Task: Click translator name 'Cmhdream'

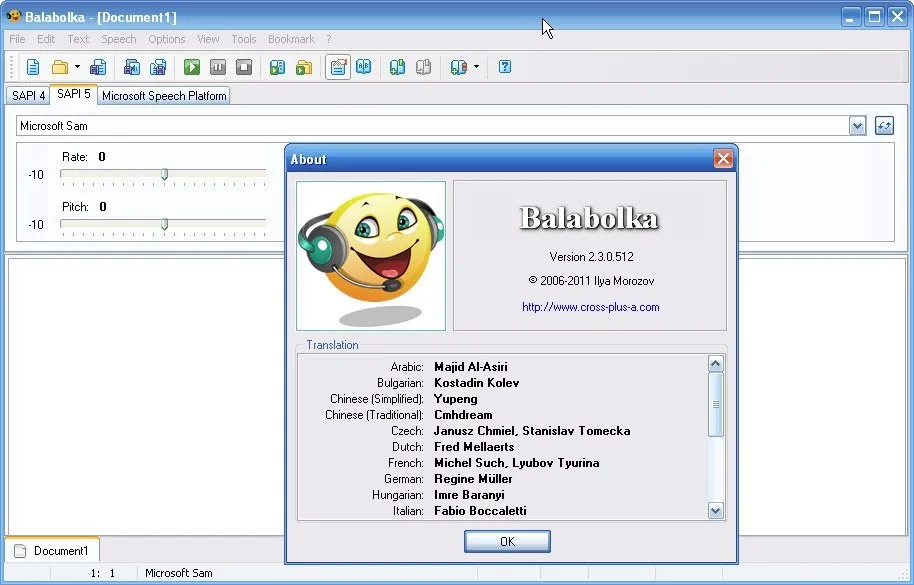Action: [463, 415]
